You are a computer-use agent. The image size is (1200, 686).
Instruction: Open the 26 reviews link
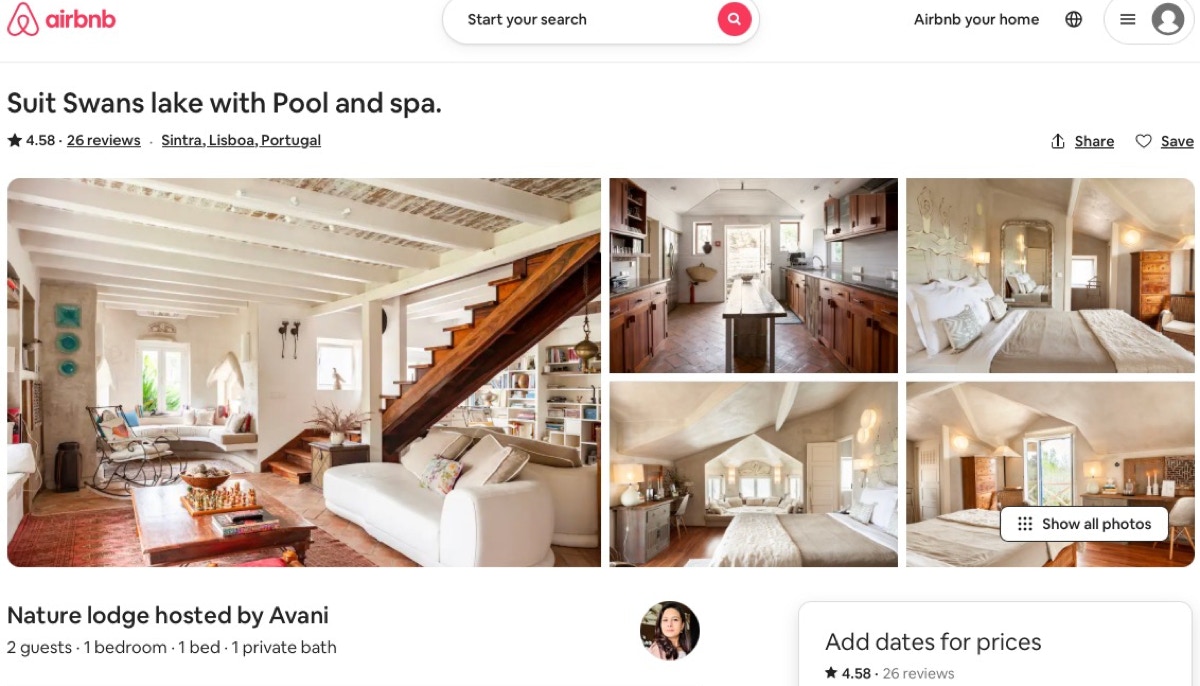click(103, 140)
